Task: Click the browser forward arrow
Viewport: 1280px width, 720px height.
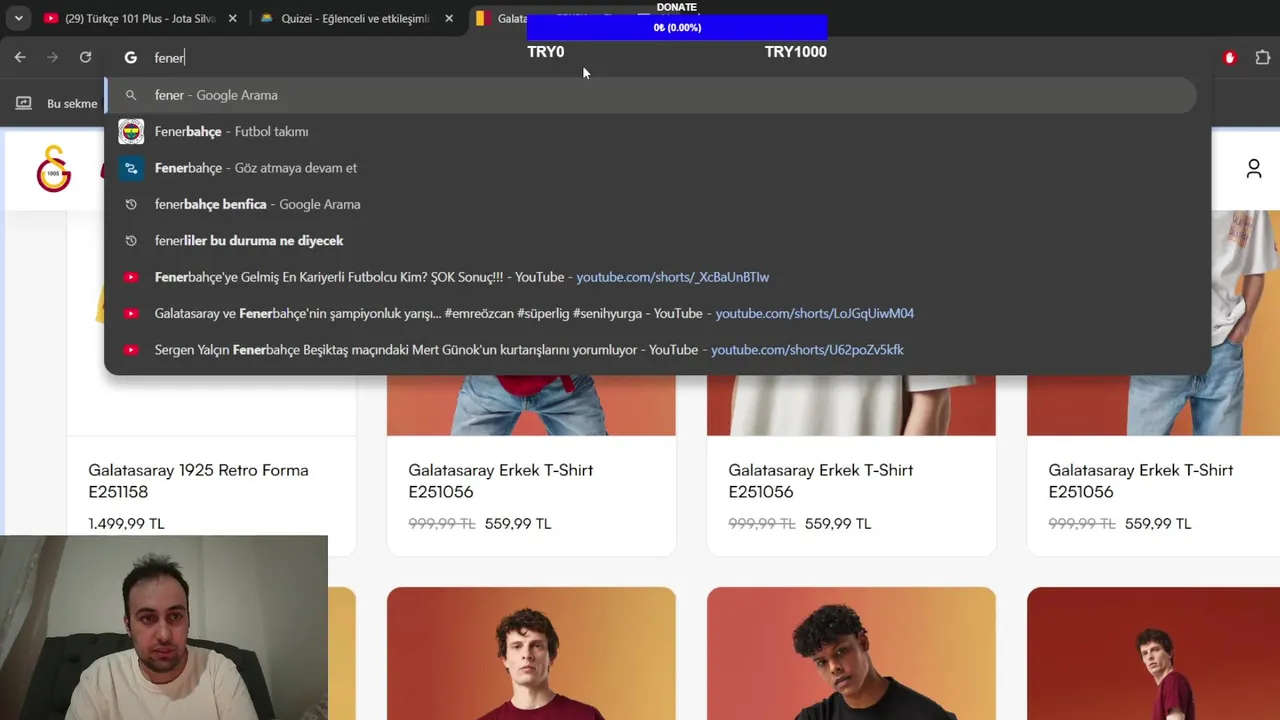Action: pos(52,58)
